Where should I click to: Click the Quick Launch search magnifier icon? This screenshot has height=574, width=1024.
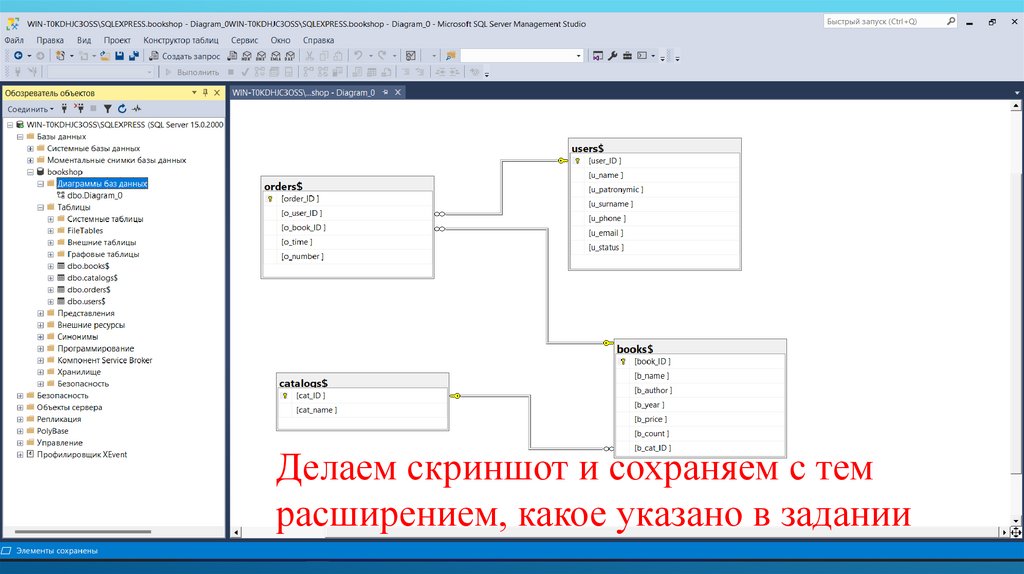(951, 22)
